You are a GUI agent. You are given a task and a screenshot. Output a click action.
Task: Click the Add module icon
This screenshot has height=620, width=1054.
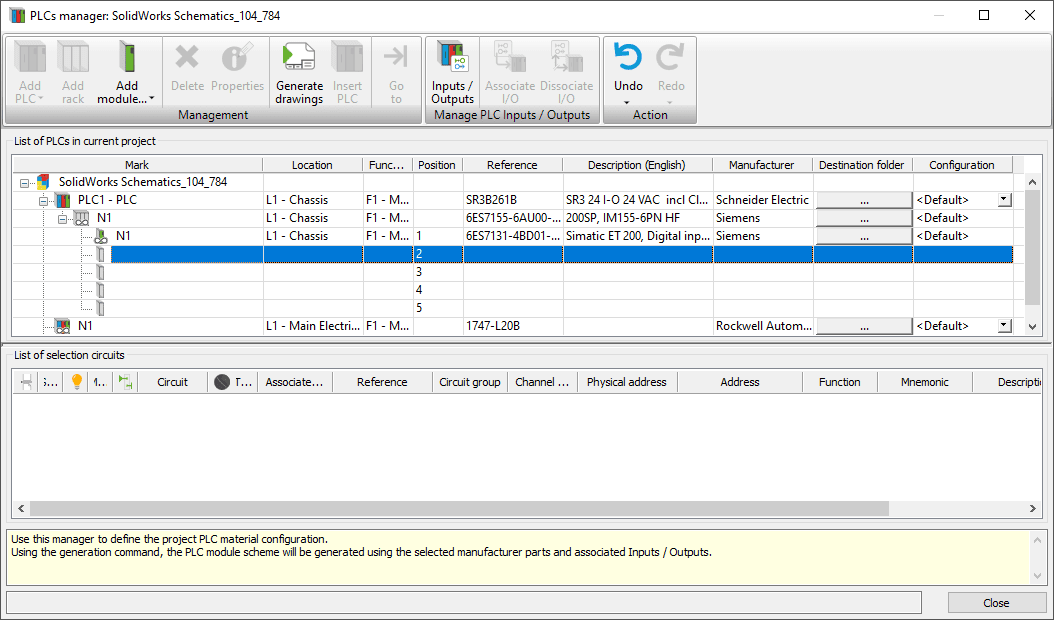(126, 58)
